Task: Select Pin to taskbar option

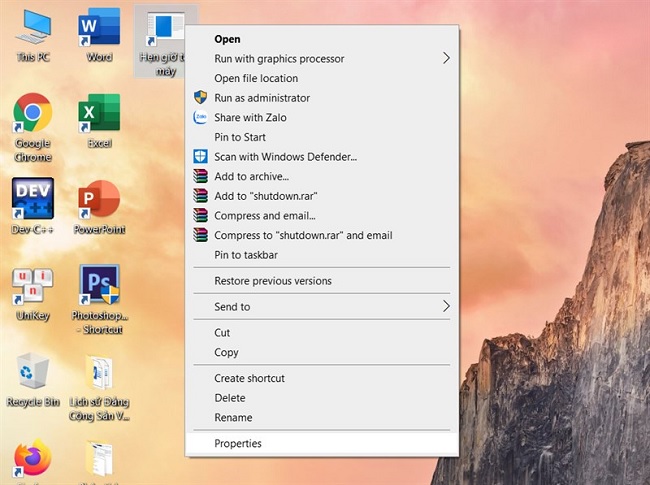Action: pyautogui.click(x=248, y=255)
